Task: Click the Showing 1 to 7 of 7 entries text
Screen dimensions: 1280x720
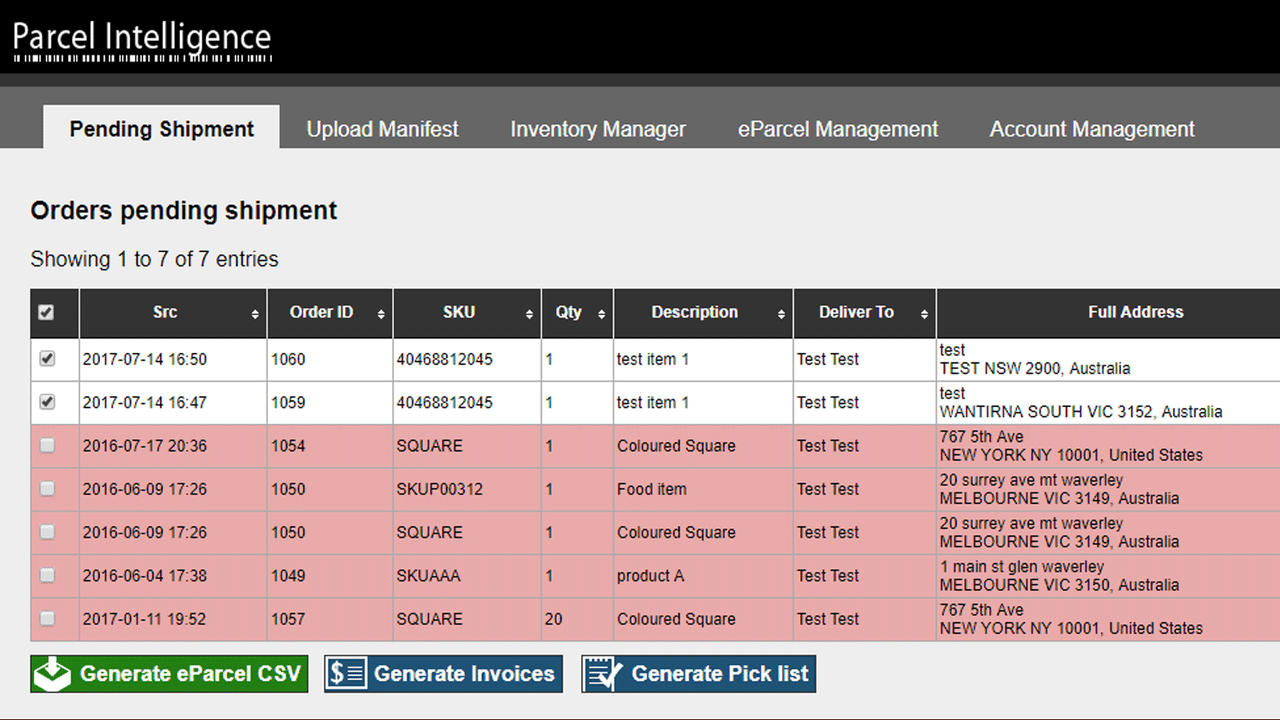Action: [155, 259]
